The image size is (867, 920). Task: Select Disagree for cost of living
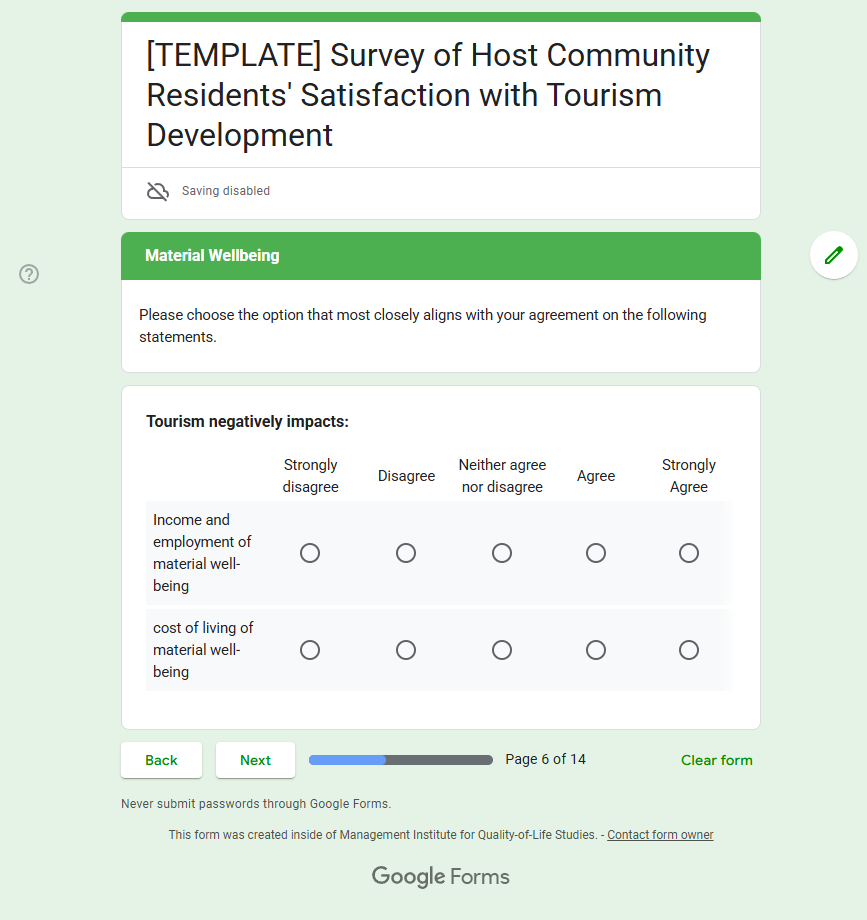(x=406, y=650)
